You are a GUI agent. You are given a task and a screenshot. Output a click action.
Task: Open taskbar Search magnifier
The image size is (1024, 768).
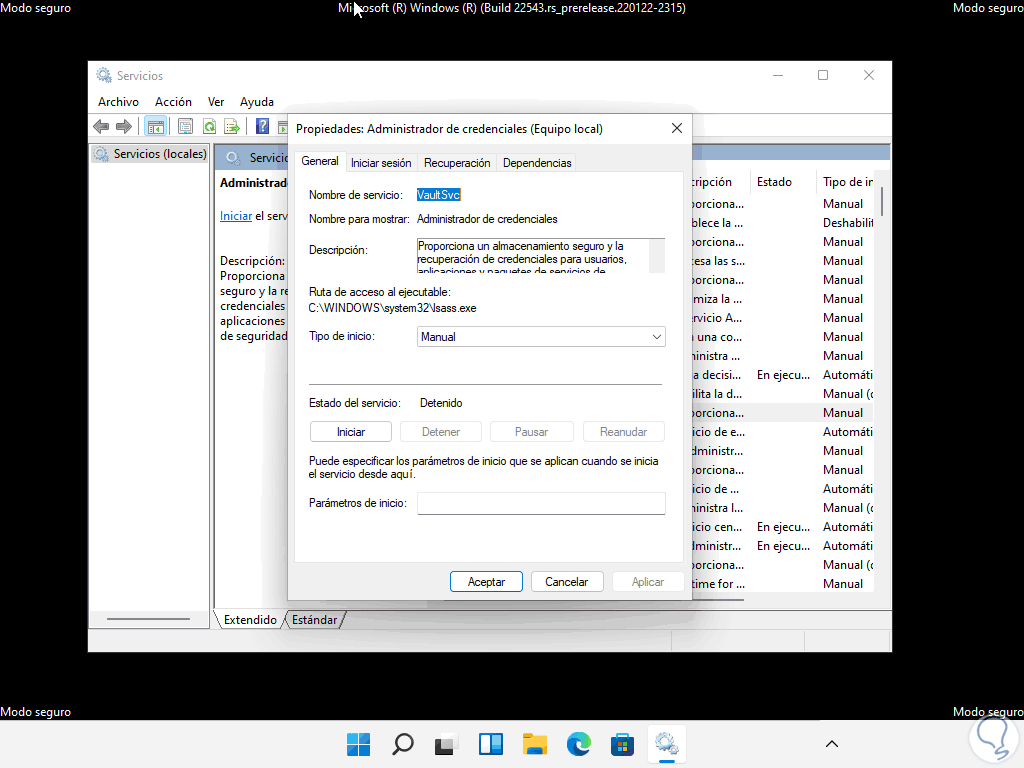[x=403, y=744]
